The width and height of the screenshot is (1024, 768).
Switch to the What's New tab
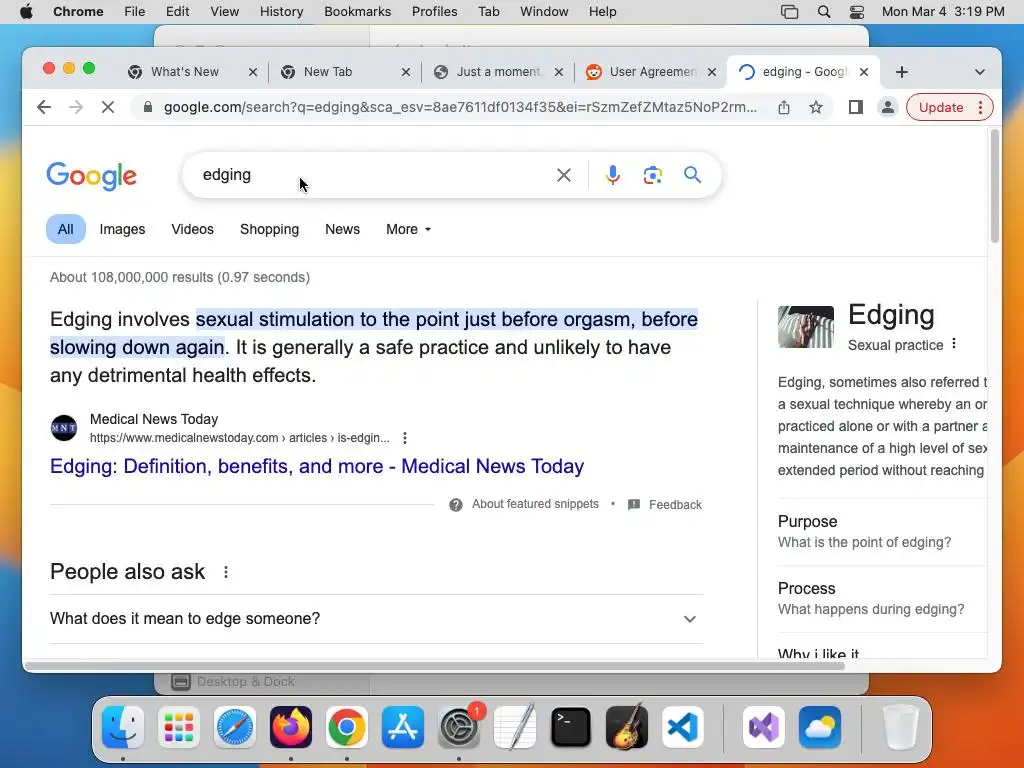[184, 72]
